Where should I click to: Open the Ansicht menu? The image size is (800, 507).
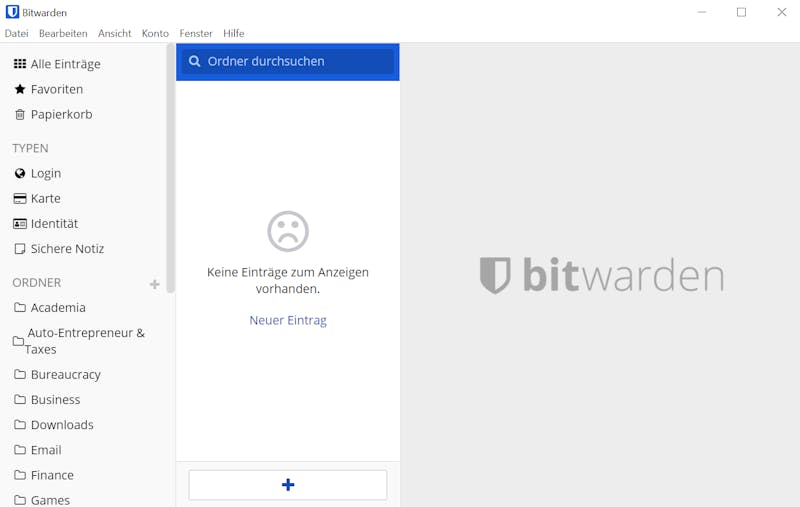(x=115, y=33)
